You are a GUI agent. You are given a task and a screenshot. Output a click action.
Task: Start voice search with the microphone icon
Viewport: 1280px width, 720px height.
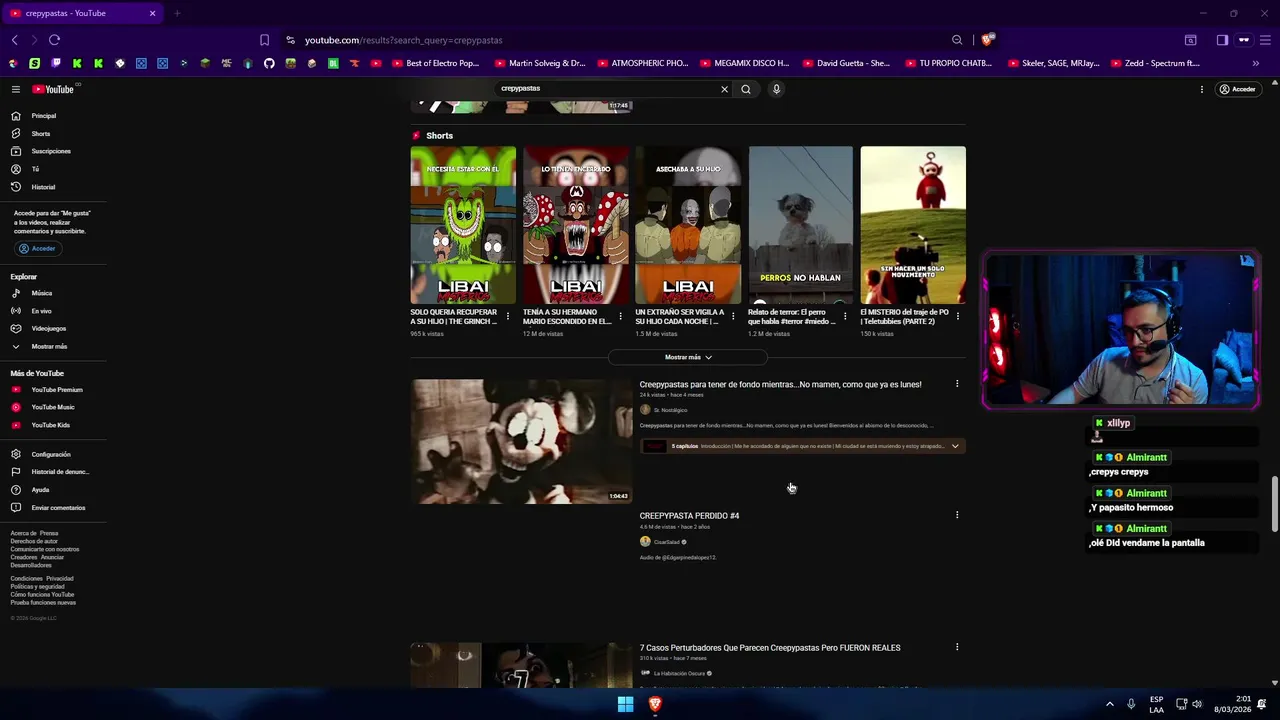pyautogui.click(x=776, y=89)
